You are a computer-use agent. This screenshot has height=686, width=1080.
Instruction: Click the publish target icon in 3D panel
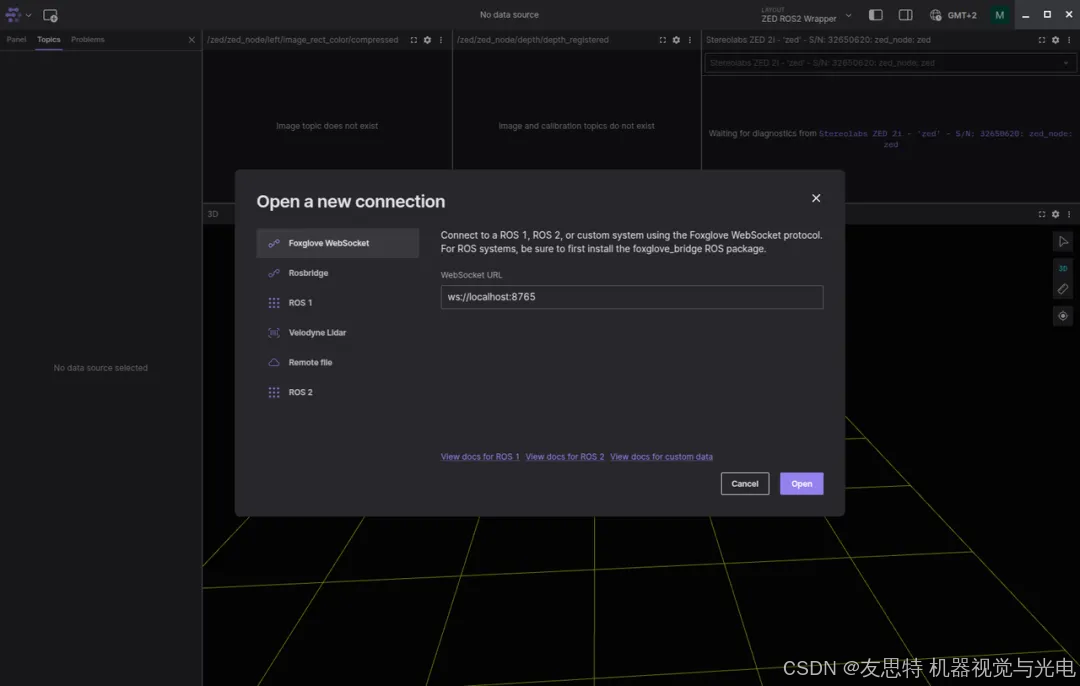pos(1063,316)
